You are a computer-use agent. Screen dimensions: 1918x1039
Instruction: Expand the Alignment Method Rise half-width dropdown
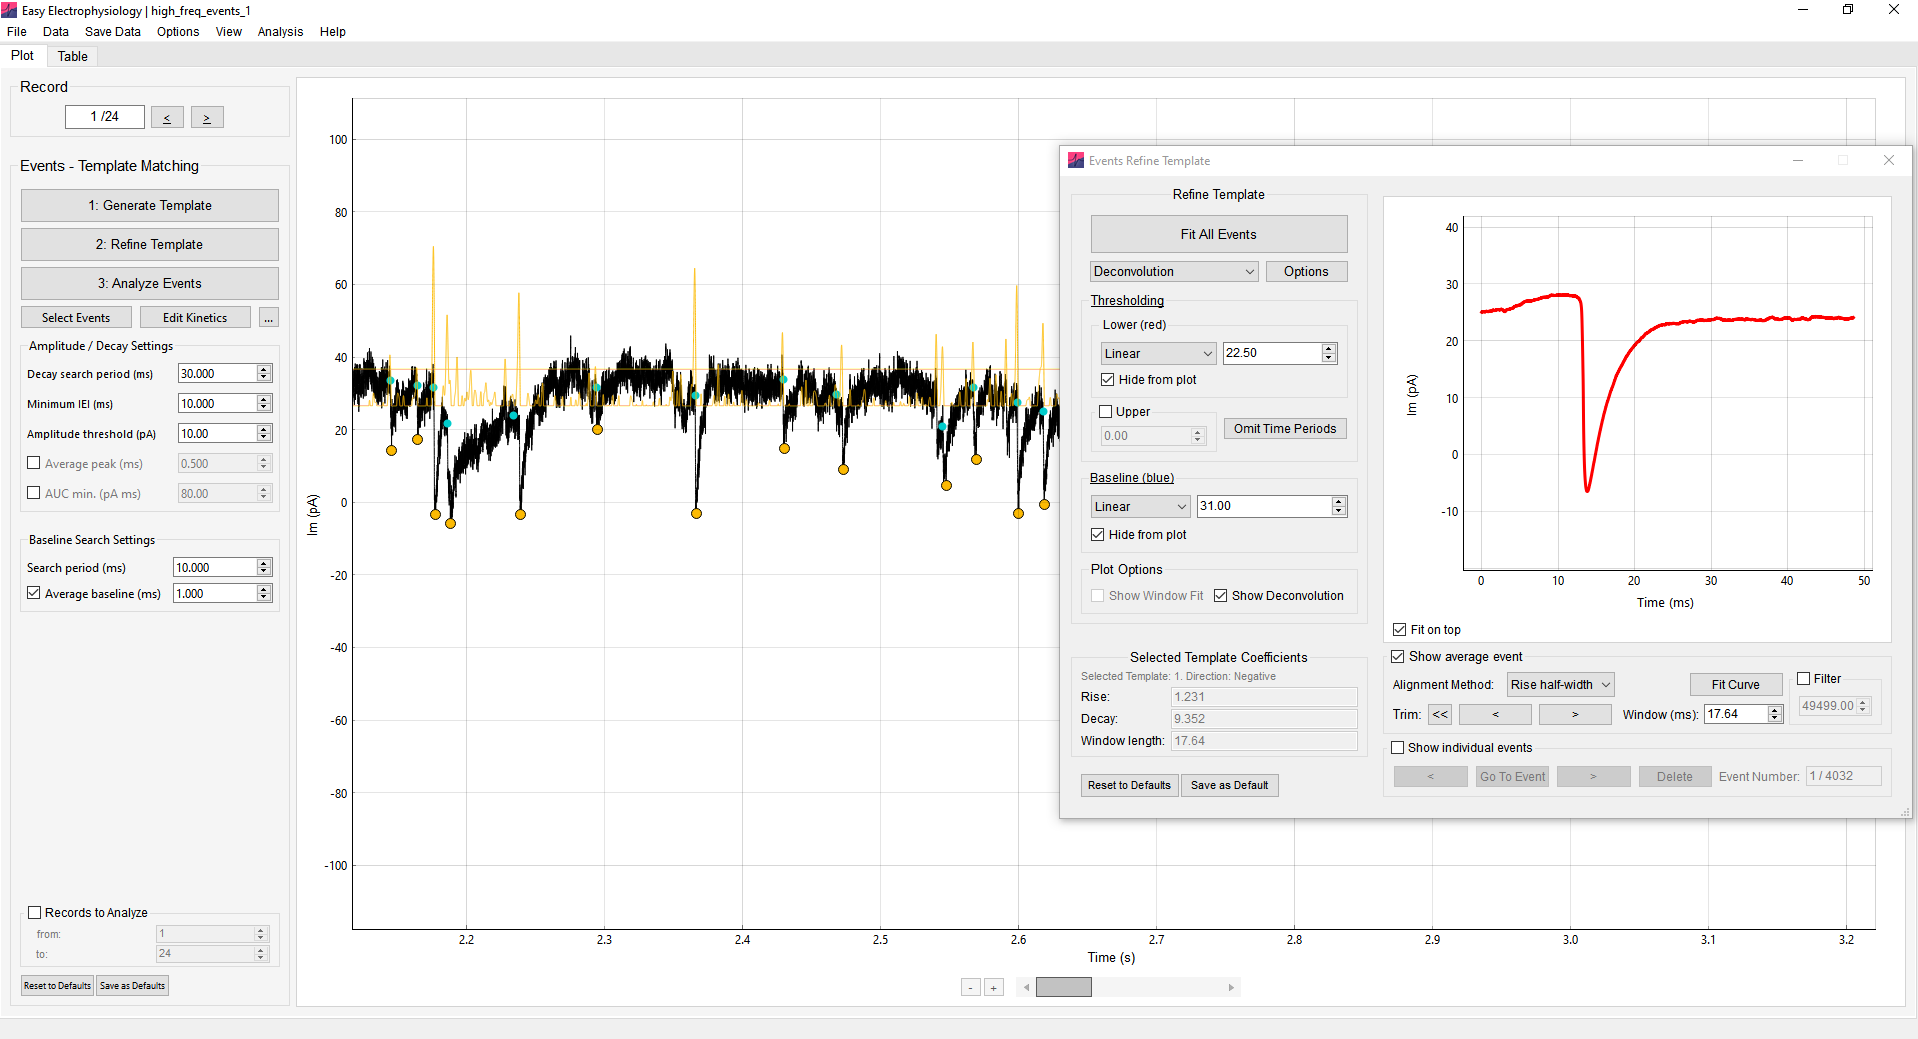(1560, 685)
